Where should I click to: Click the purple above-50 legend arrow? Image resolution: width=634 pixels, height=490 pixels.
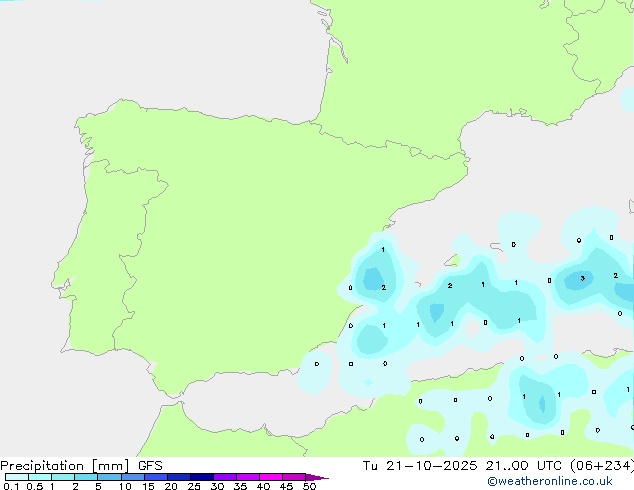(317, 477)
